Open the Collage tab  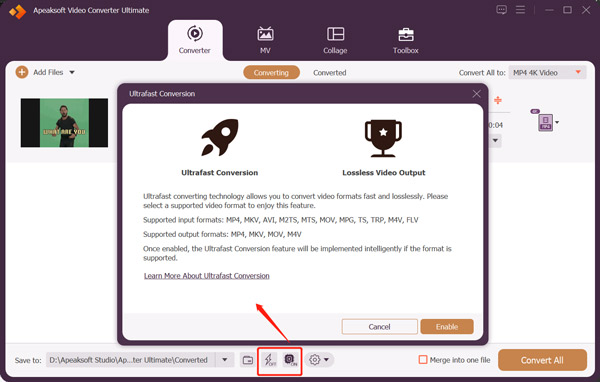point(335,40)
